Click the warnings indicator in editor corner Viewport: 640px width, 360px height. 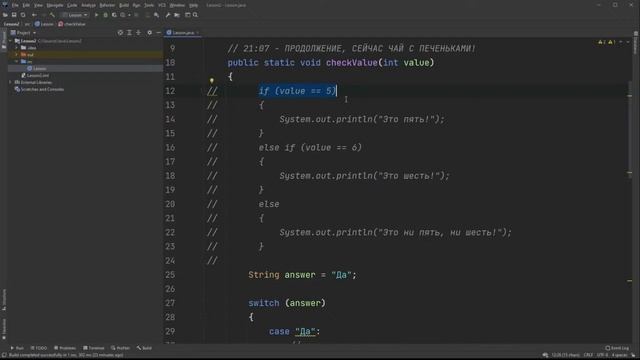607,42
